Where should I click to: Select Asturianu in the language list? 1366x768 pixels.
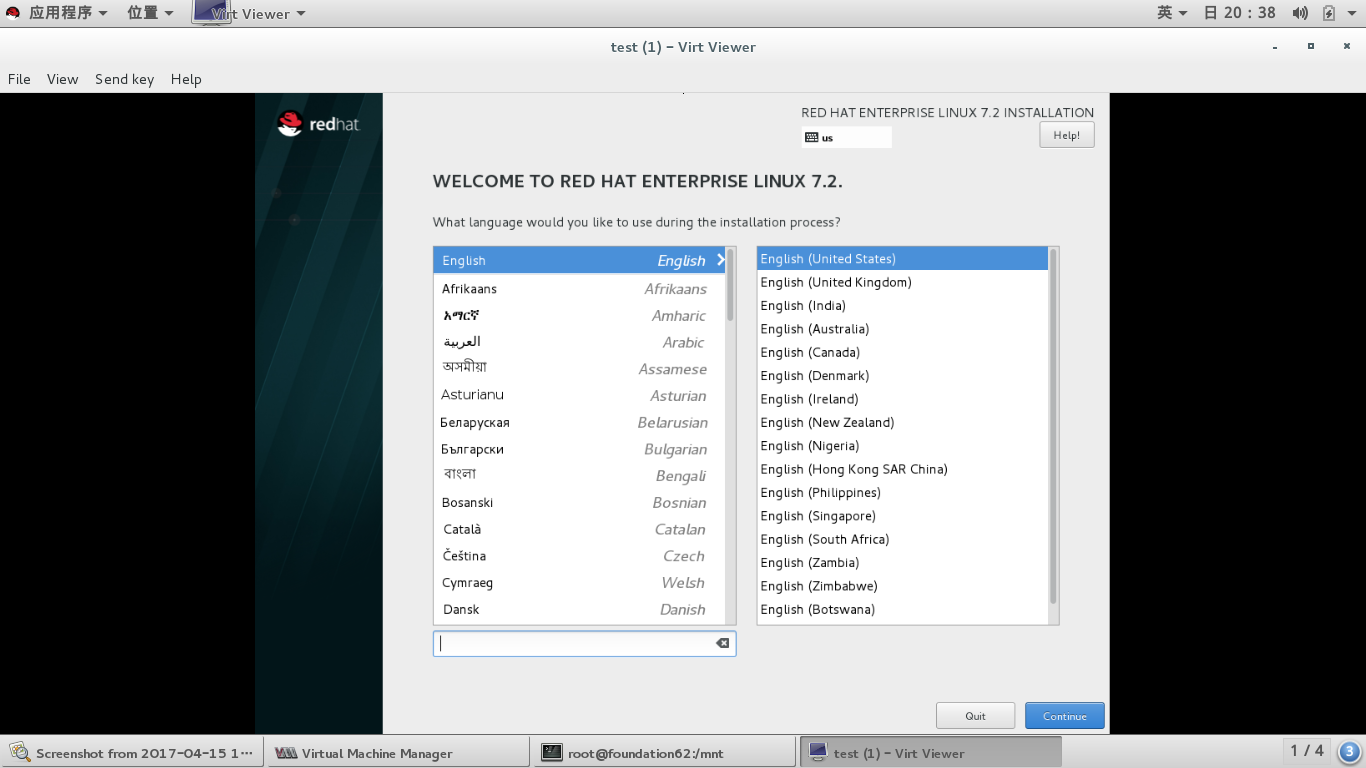click(580, 396)
